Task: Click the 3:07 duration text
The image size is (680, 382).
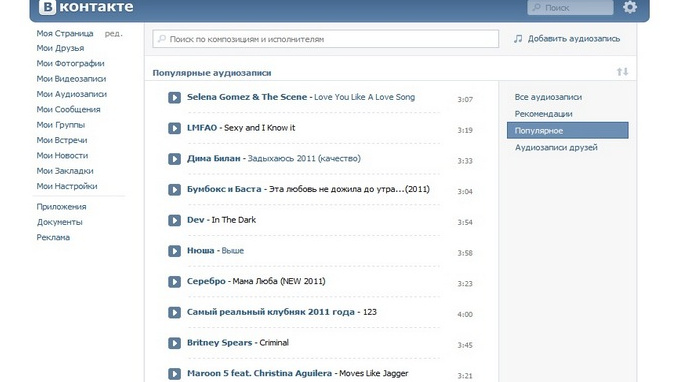Action: (464, 99)
